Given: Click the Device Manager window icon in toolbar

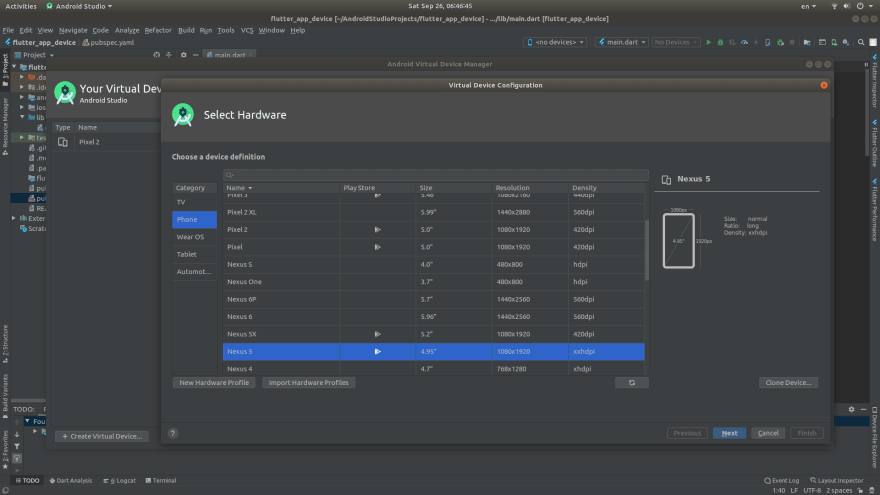Looking at the screenshot, I should (822, 42).
